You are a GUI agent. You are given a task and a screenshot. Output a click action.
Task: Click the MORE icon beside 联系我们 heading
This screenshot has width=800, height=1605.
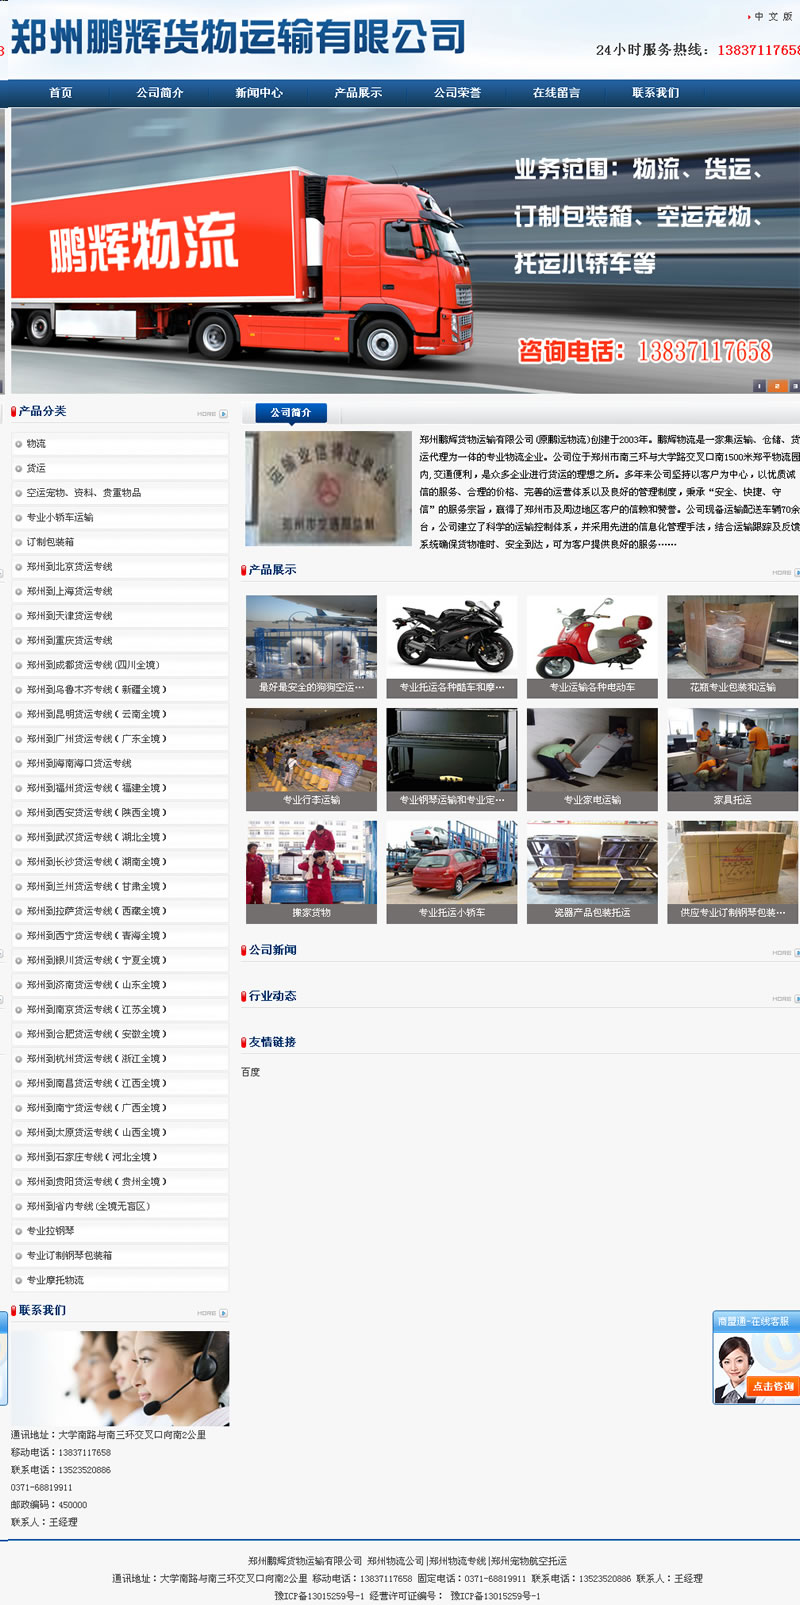(x=212, y=1313)
